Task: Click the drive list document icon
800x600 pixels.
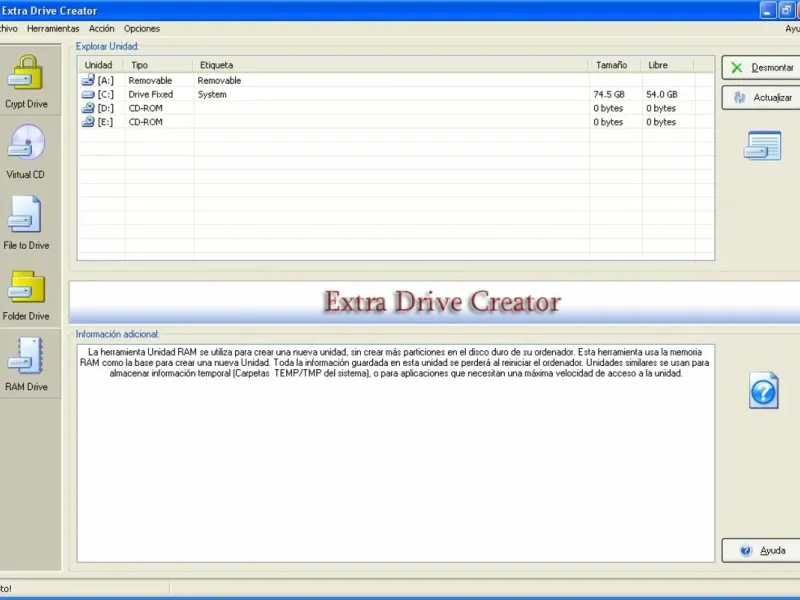Action: click(x=763, y=146)
